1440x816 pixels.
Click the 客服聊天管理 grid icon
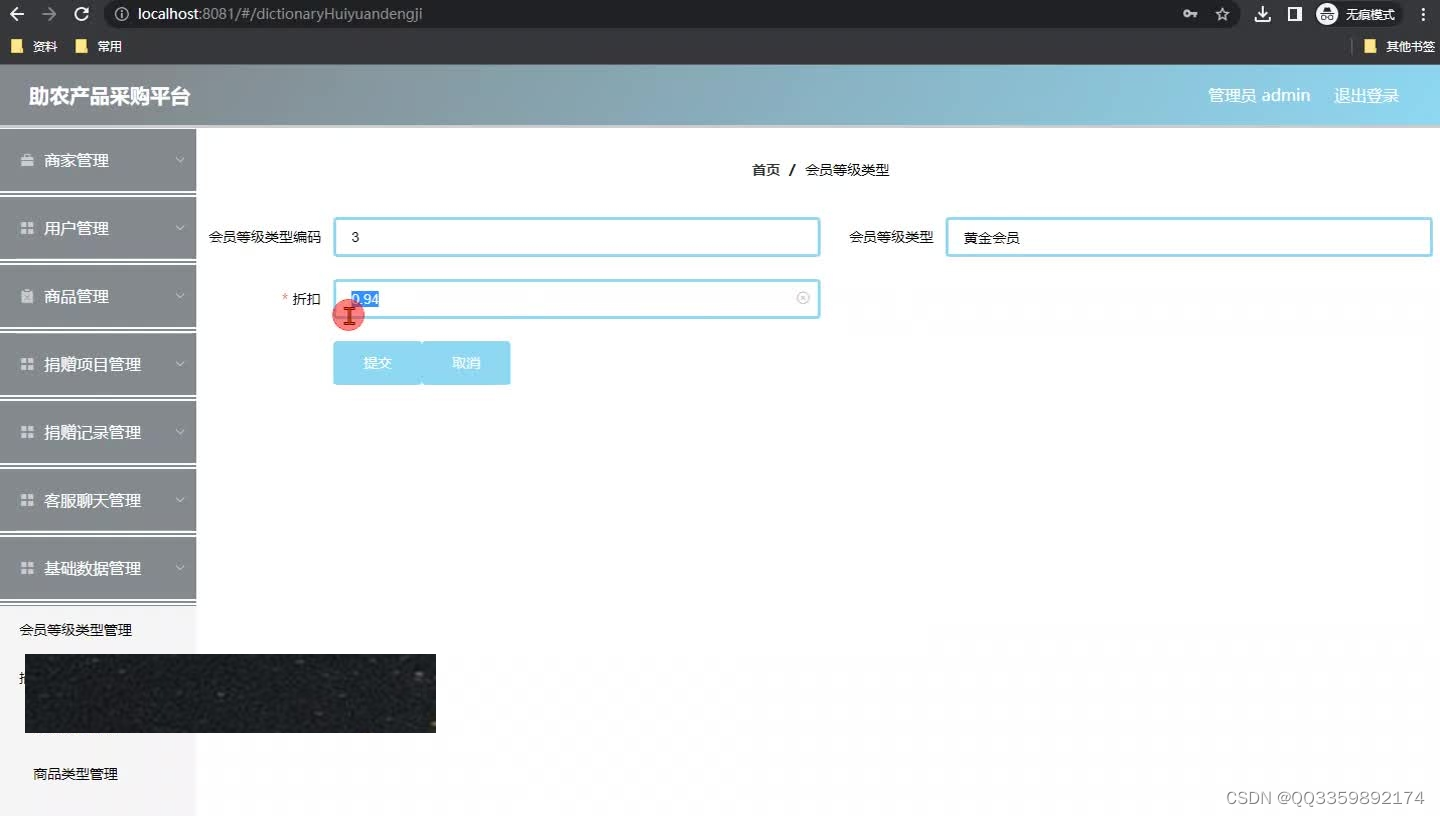[x=27, y=500]
